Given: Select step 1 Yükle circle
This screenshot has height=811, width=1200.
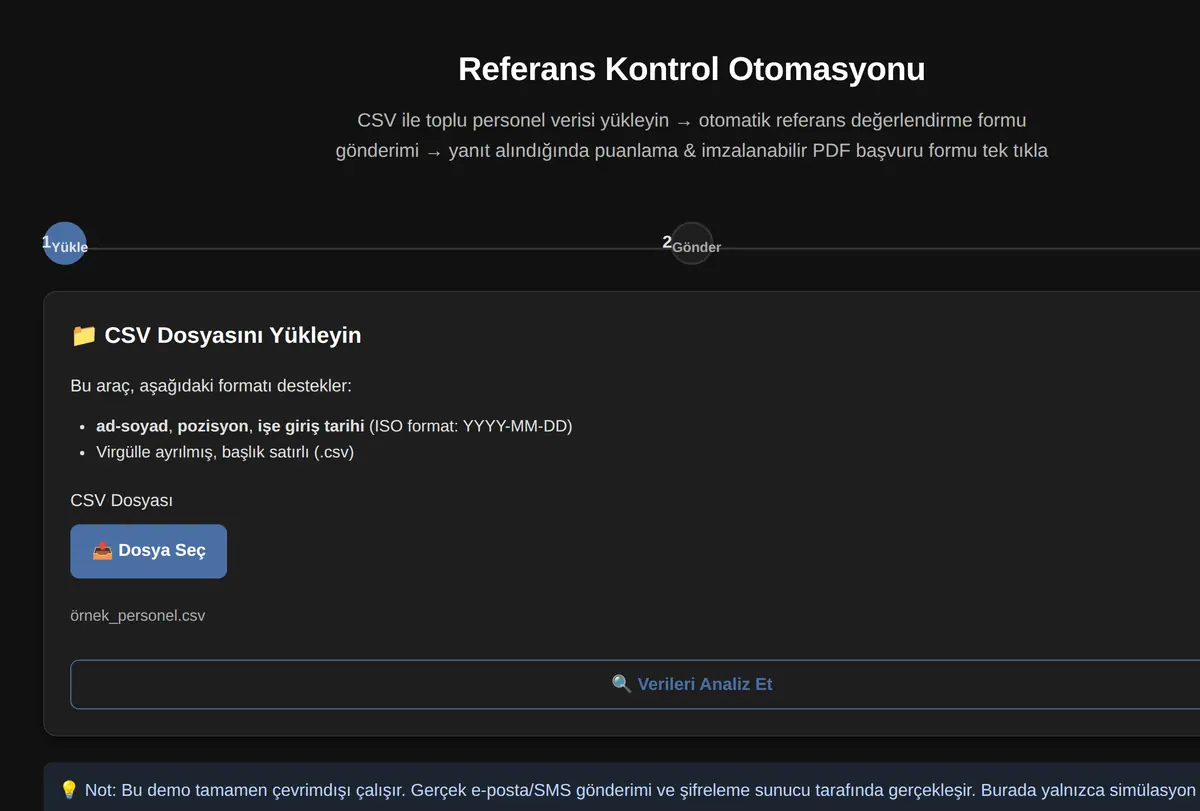Looking at the screenshot, I should (65, 243).
